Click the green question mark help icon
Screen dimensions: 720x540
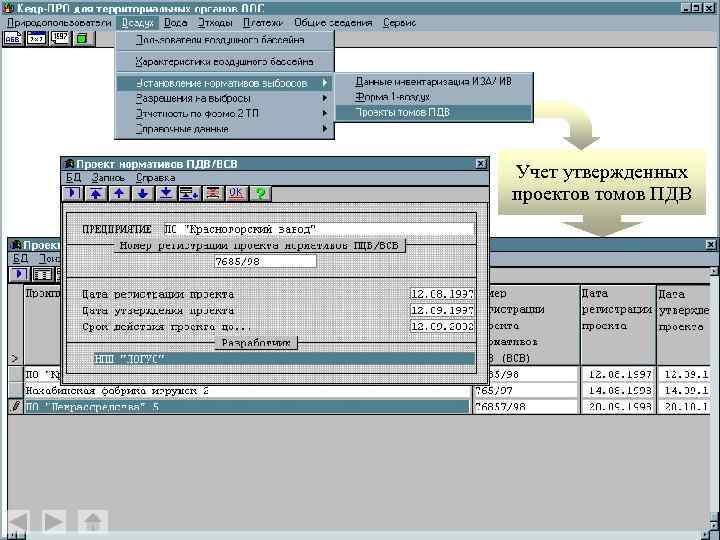pos(260,193)
